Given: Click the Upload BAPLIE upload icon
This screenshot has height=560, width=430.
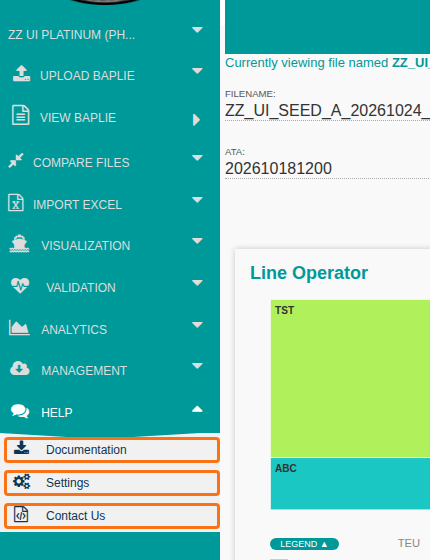Looking at the screenshot, I should (21, 73).
